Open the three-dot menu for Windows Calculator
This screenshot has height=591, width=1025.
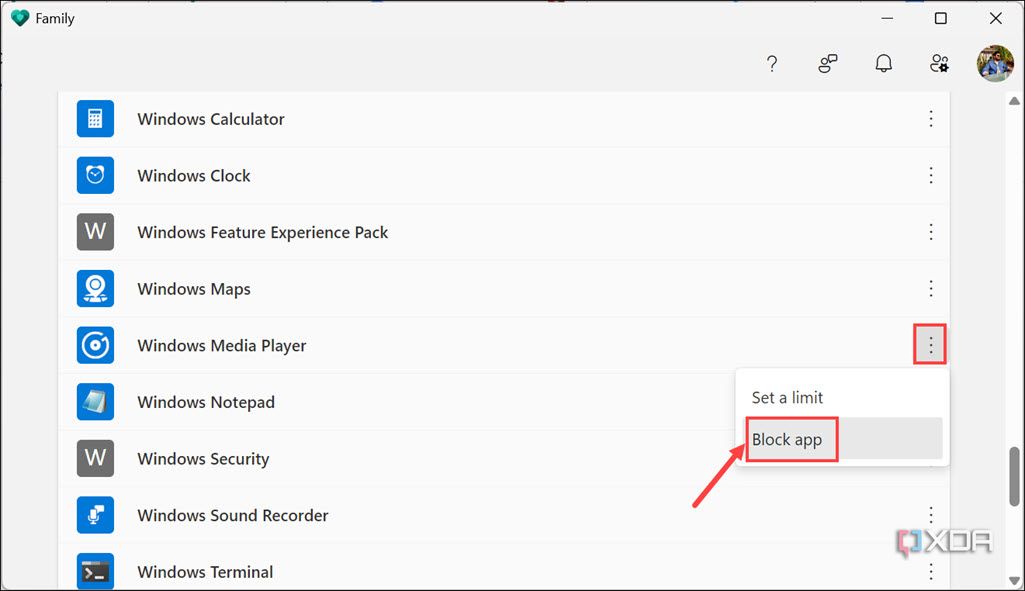click(930, 118)
